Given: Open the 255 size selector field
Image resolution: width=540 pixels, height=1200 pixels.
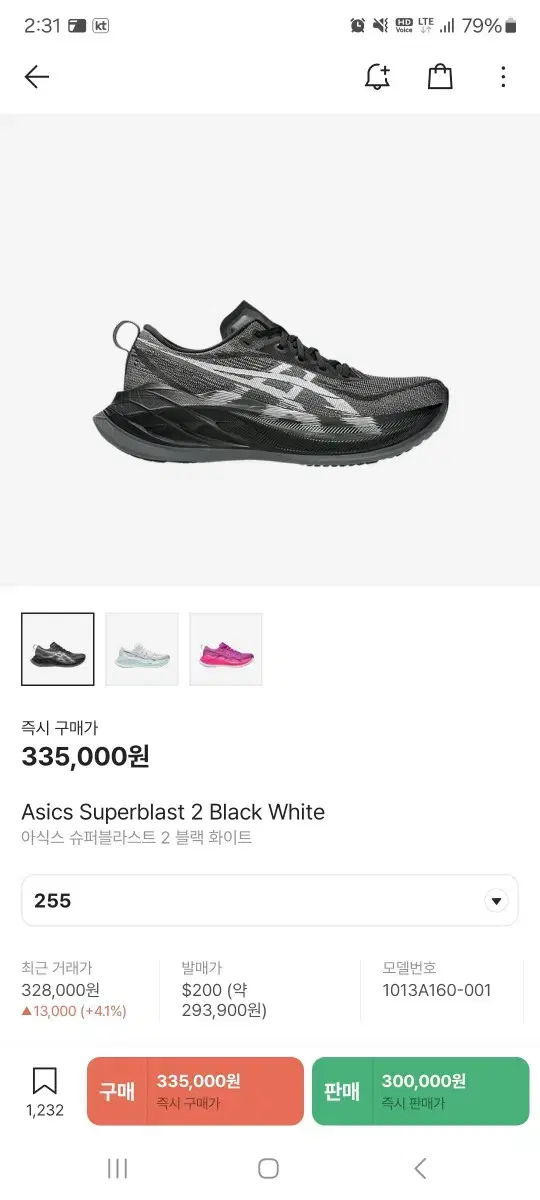Looking at the screenshot, I should pos(270,901).
